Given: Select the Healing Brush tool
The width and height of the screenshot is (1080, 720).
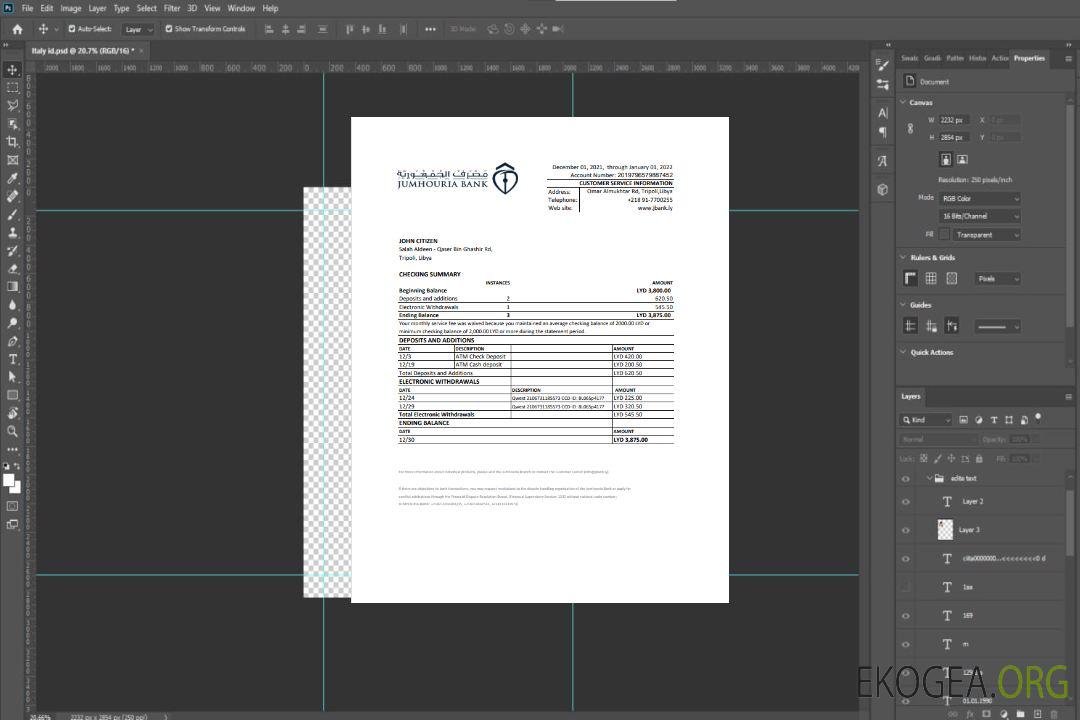Looking at the screenshot, I should click(x=12, y=196).
